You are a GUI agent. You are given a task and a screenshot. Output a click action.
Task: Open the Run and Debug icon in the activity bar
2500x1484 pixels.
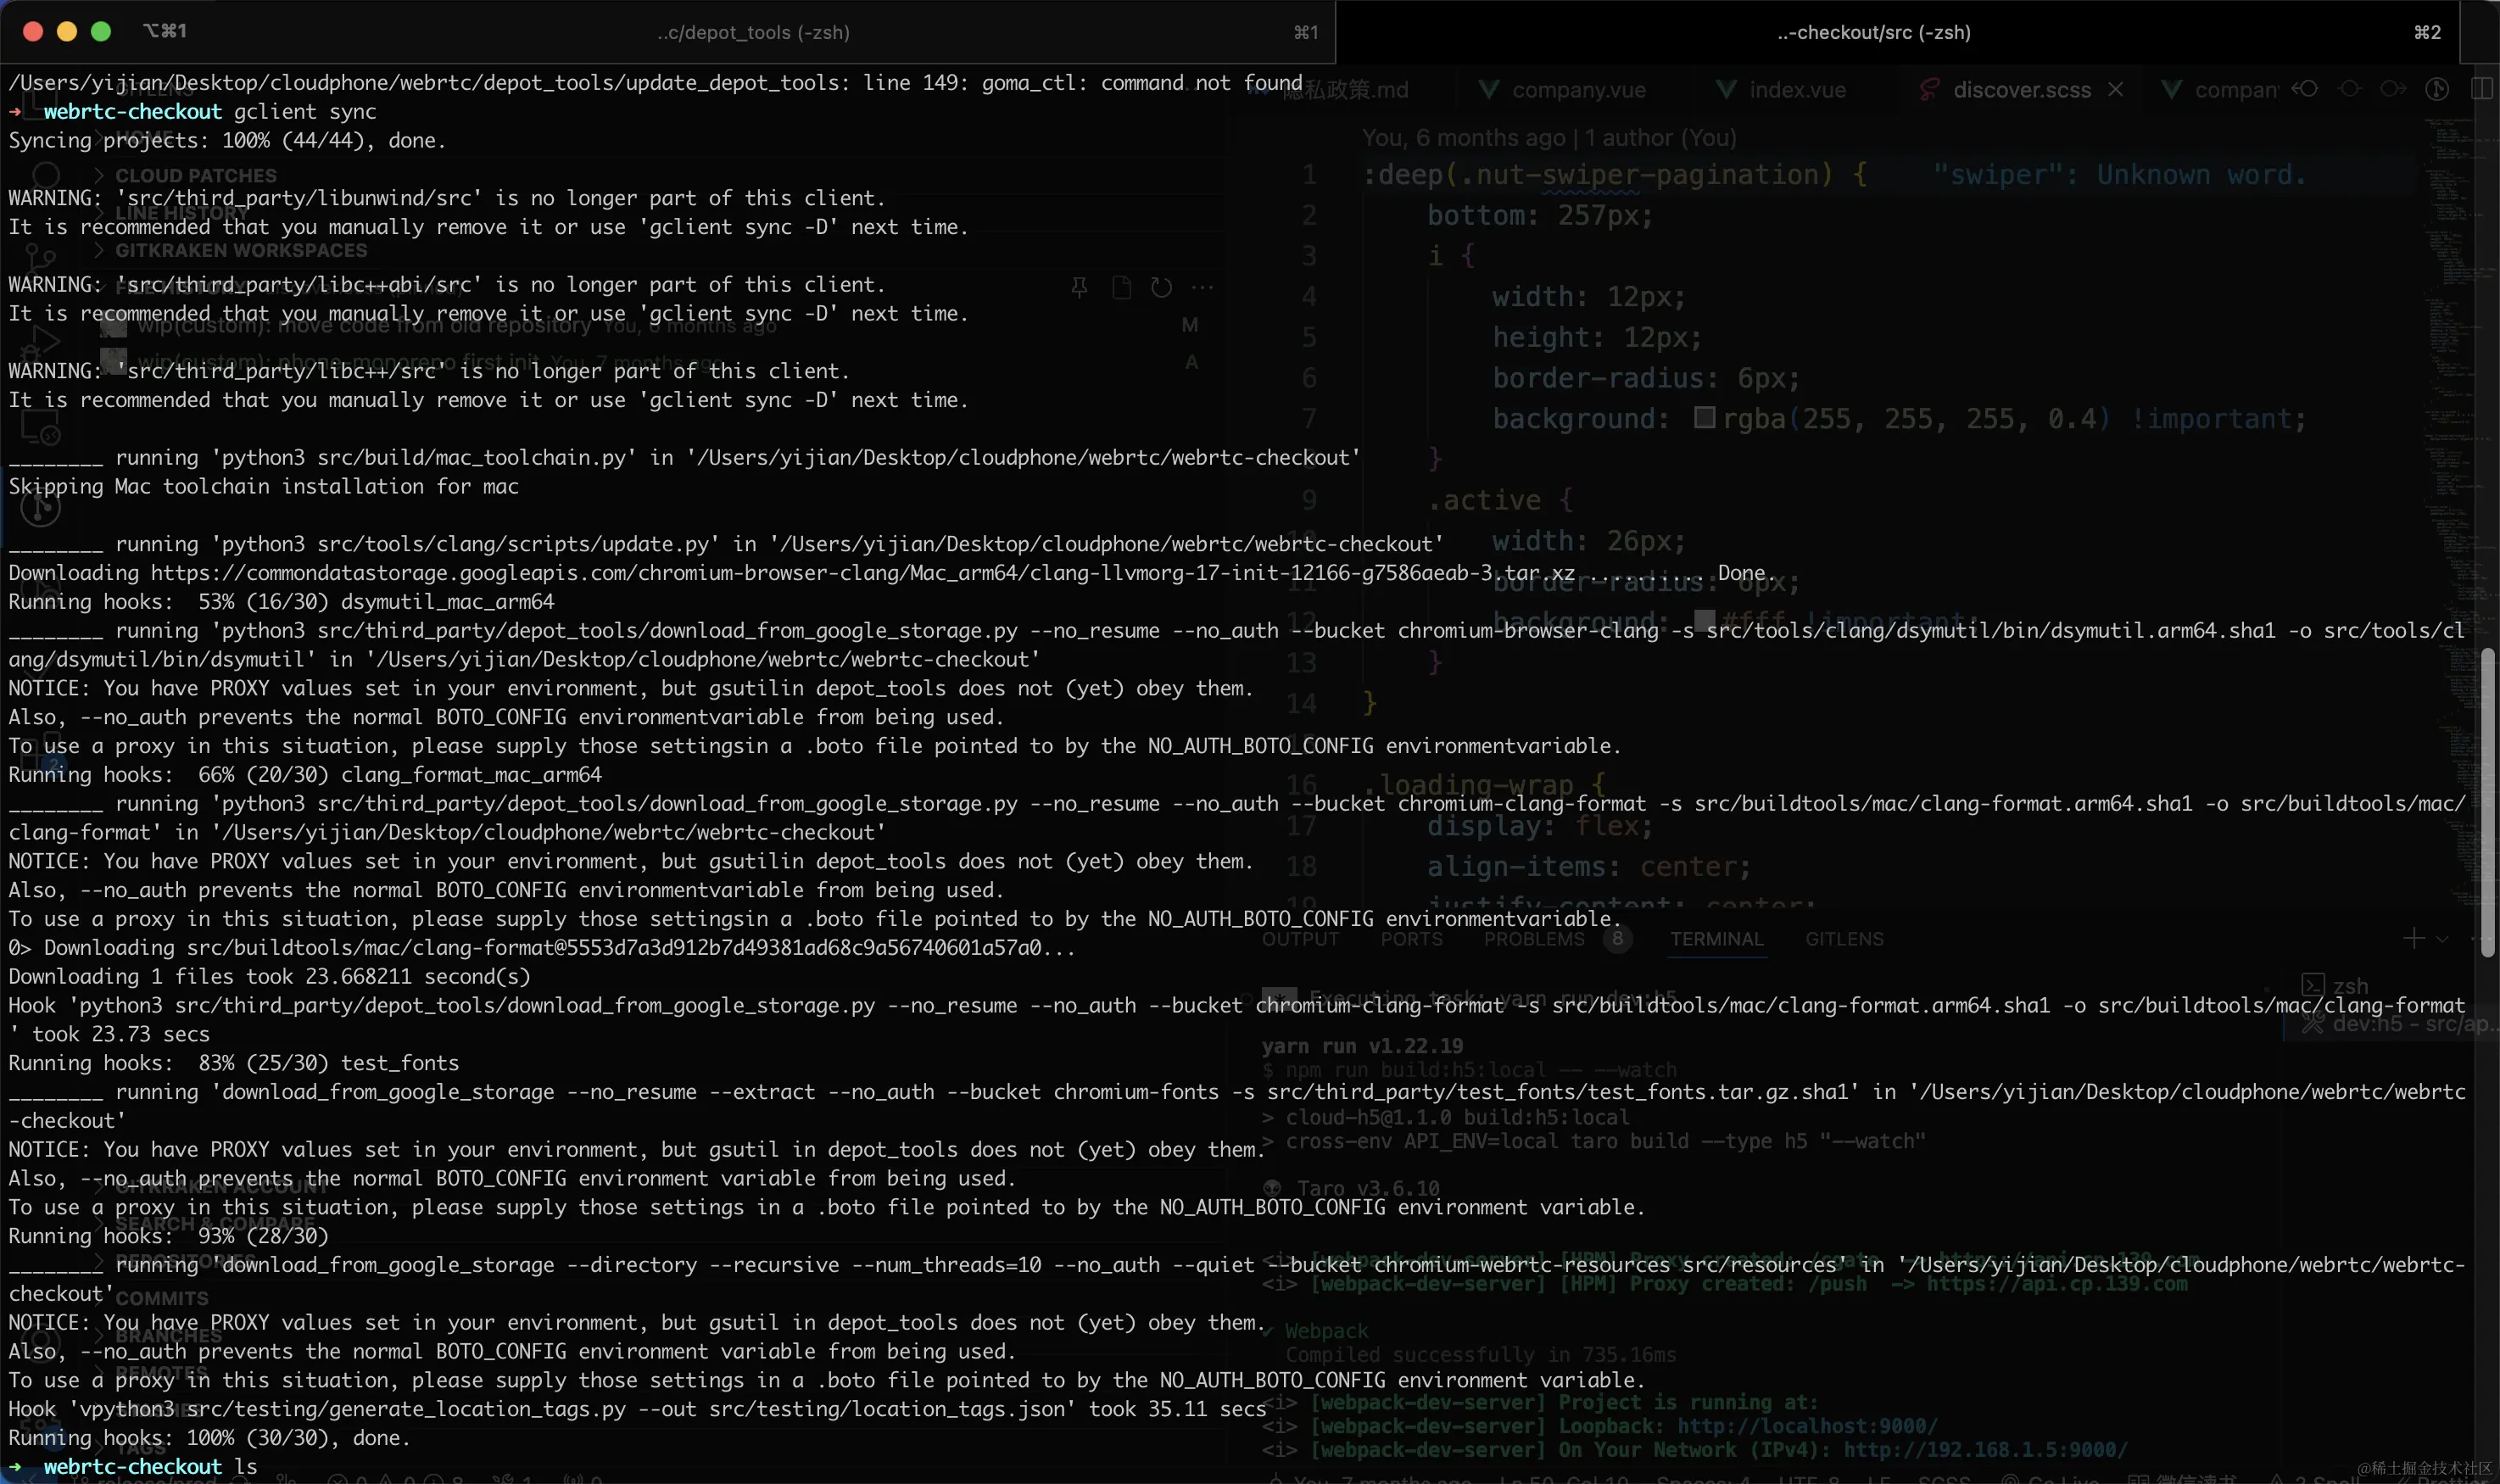(40, 344)
